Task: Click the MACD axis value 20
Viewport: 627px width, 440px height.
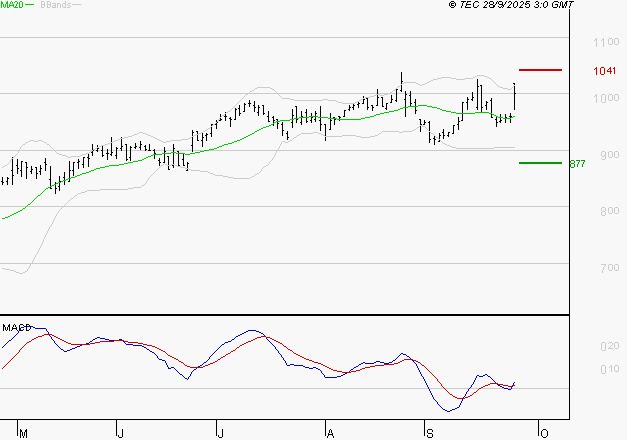Action: [608, 346]
